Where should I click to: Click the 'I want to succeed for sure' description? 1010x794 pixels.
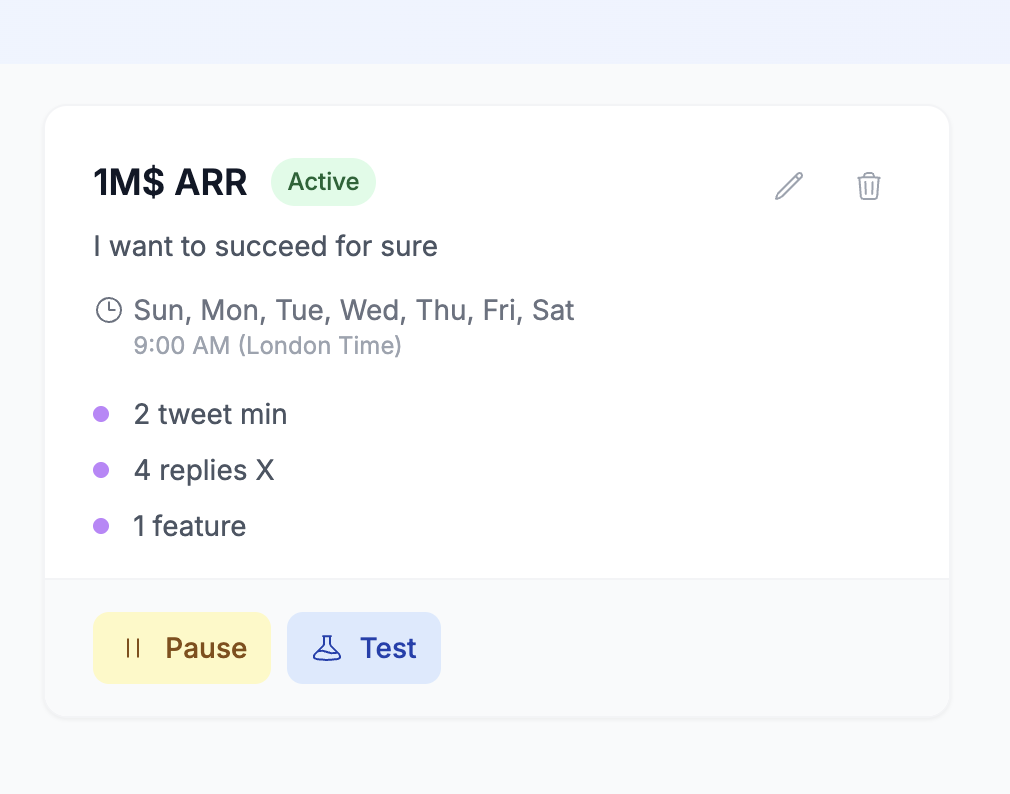265,246
